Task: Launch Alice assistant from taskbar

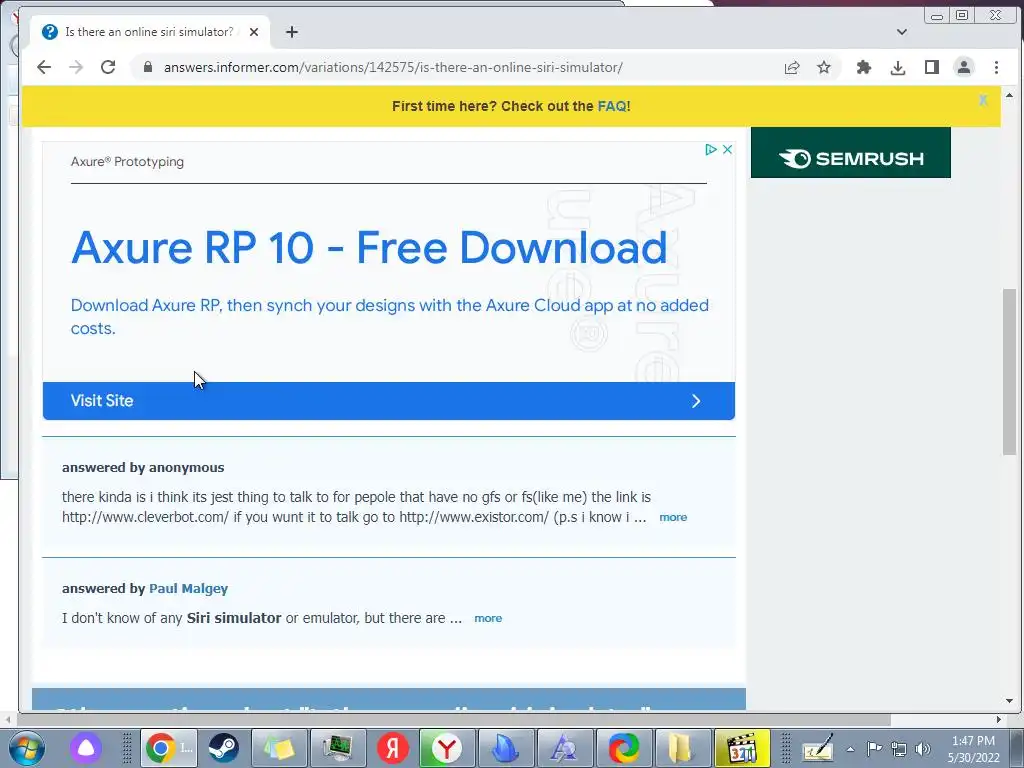Action: (86, 748)
